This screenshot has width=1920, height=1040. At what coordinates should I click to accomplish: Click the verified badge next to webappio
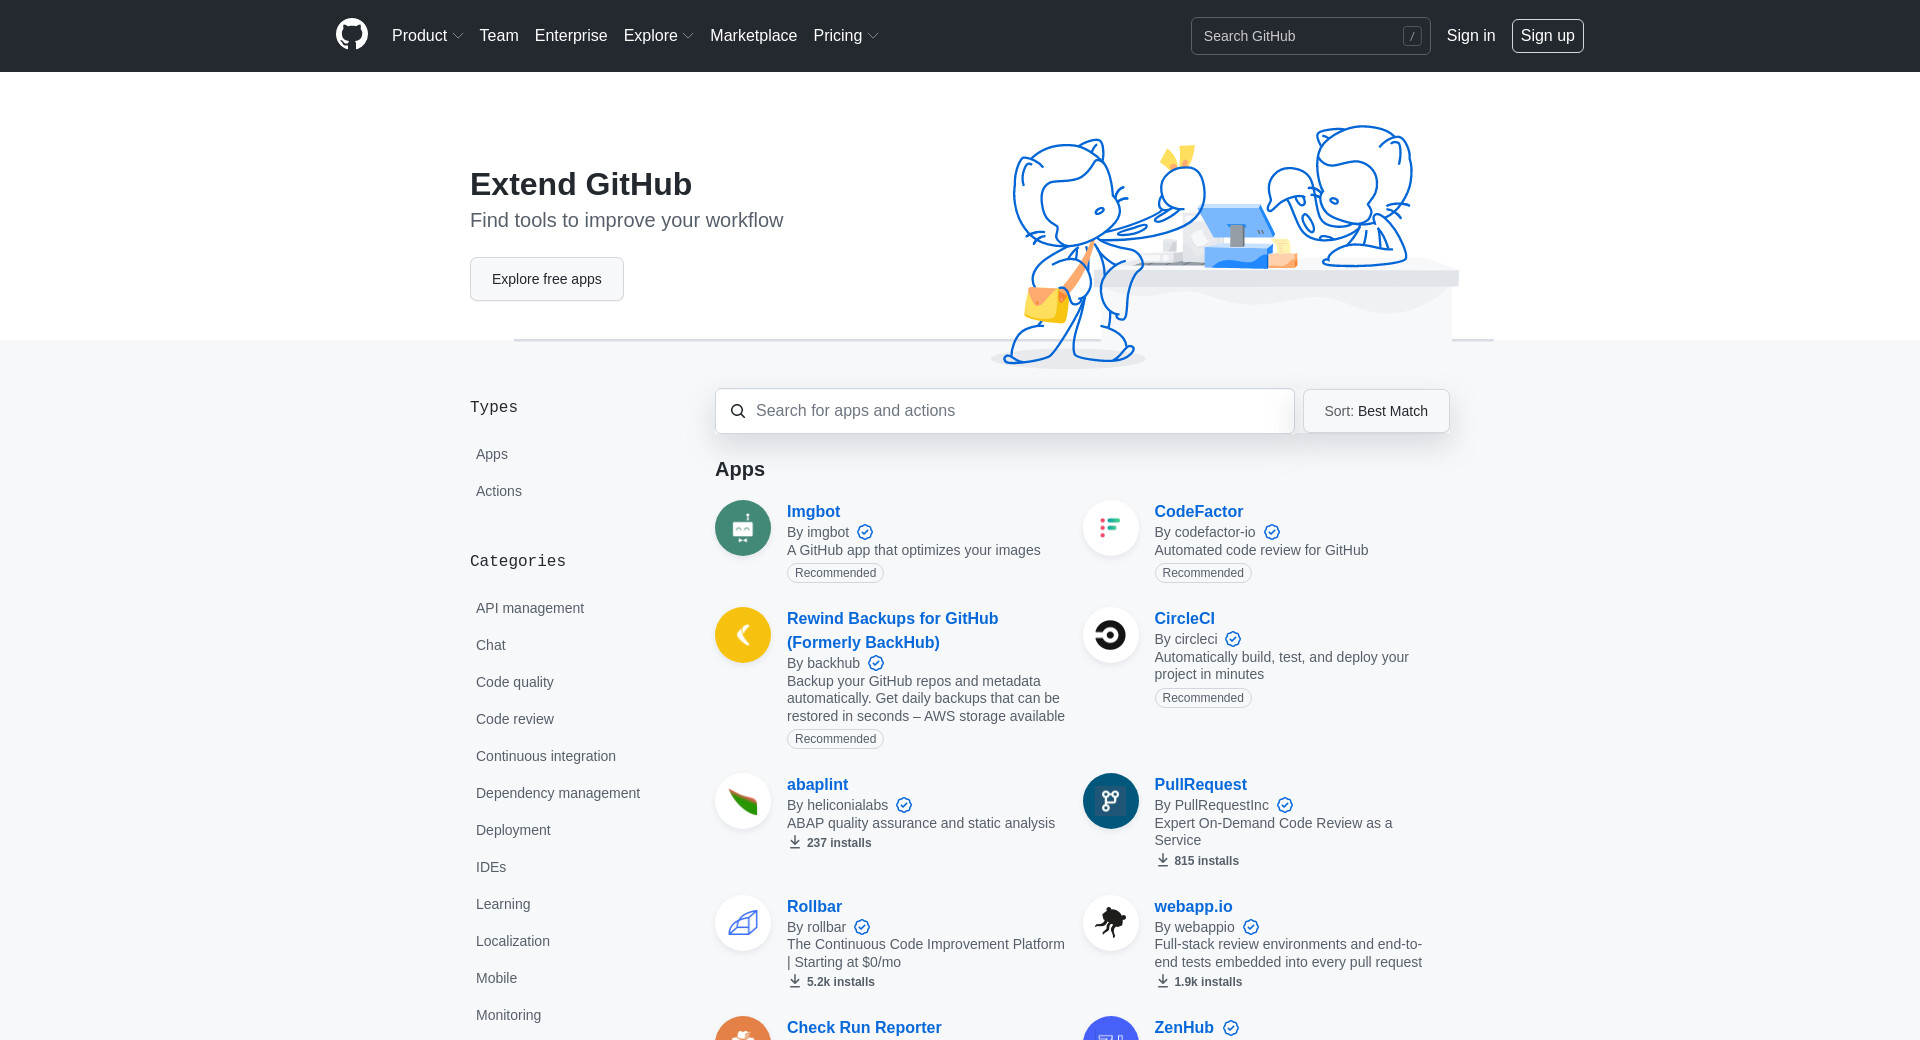point(1251,928)
